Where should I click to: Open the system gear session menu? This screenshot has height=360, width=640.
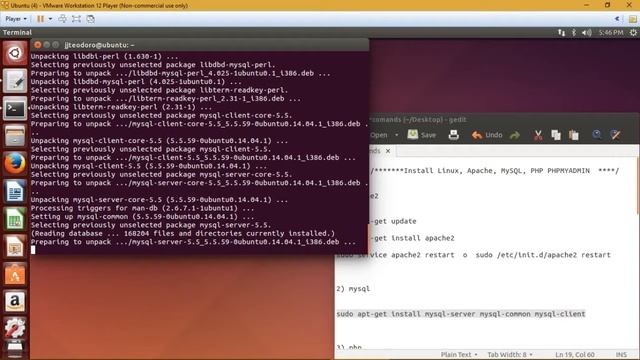point(633,33)
